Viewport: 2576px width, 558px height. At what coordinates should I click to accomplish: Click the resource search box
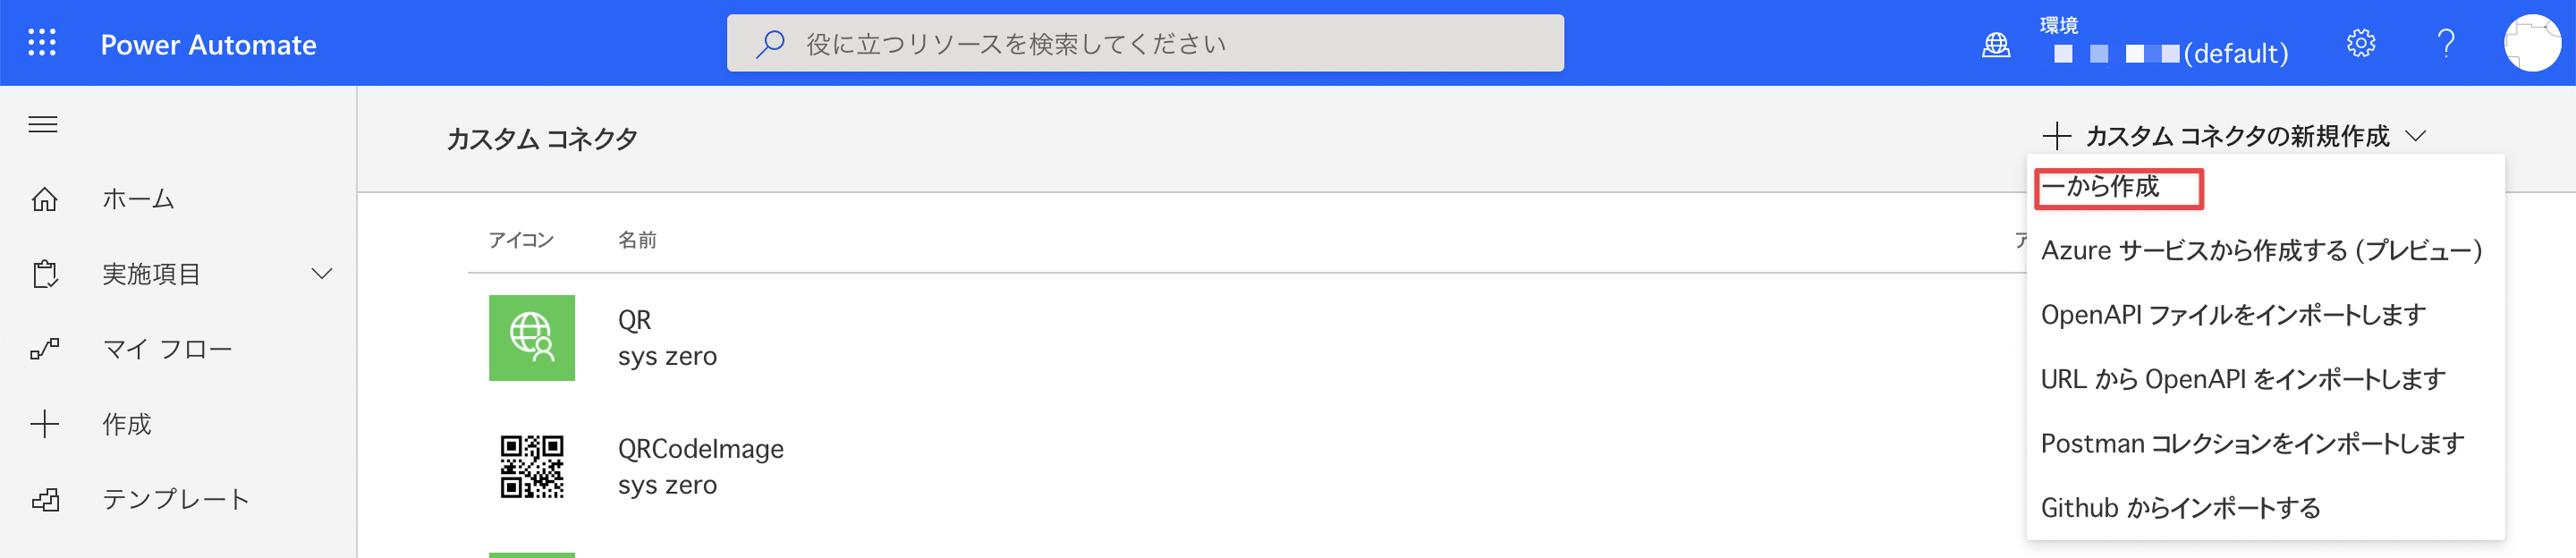pyautogui.click(x=1145, y=43)
